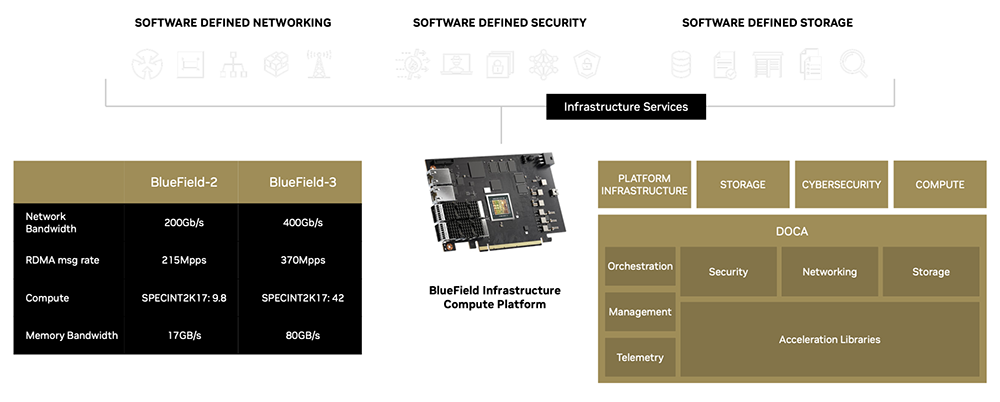Click the BlueField card image
The height and width of the screenshot is (402, 1000).
[x=496, y=203]
